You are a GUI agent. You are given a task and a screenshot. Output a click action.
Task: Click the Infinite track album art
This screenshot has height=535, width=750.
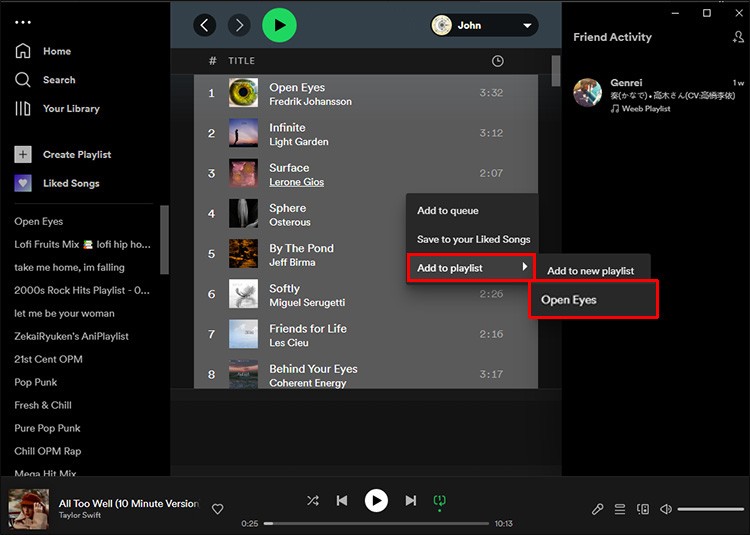pyautogui.click(x=243, y=133)
